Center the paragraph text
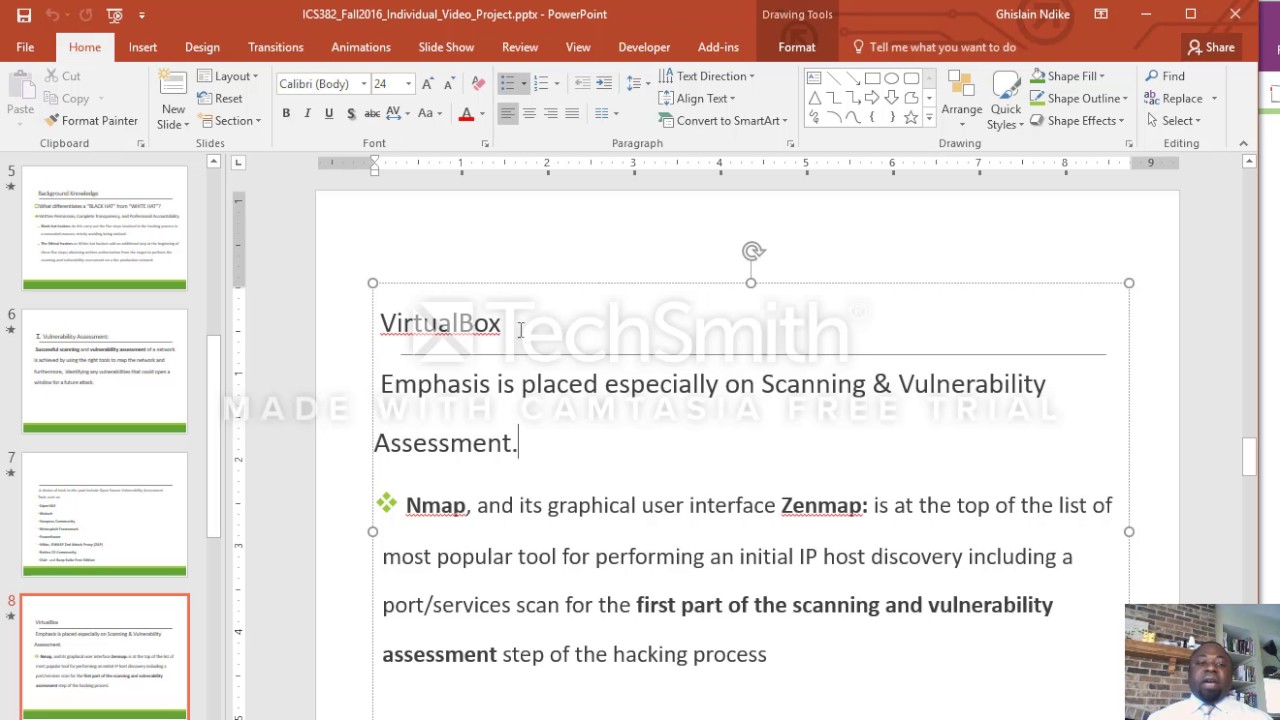 tap(529, 114)
